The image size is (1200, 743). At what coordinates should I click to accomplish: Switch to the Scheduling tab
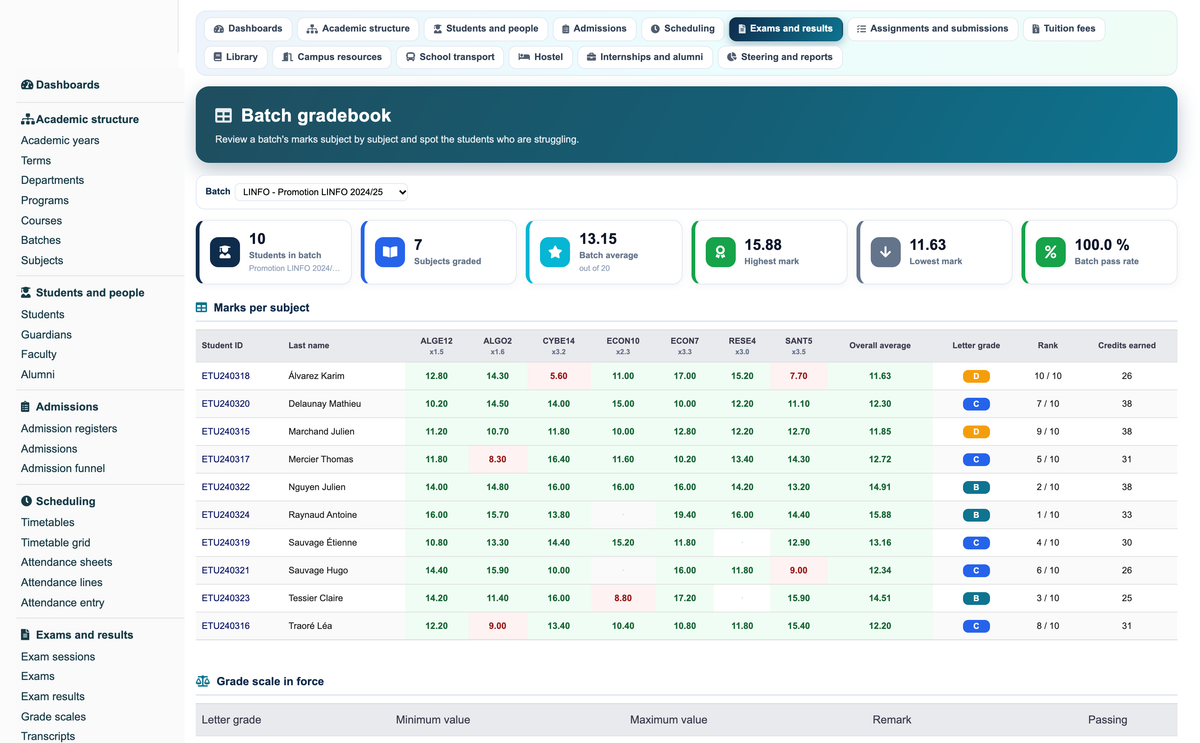tap(683, 29)
